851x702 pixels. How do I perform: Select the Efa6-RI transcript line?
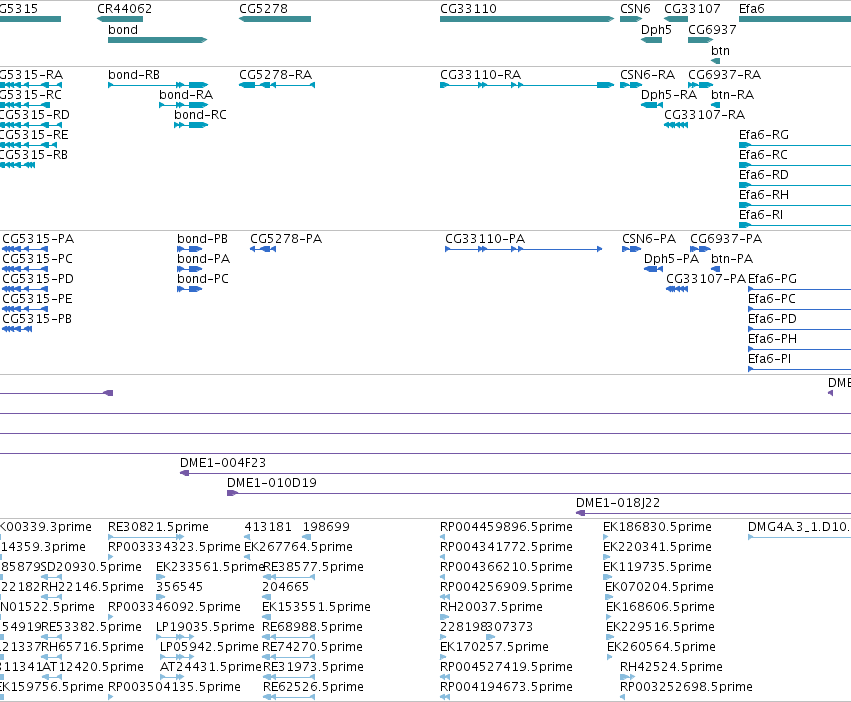(795, 225)
